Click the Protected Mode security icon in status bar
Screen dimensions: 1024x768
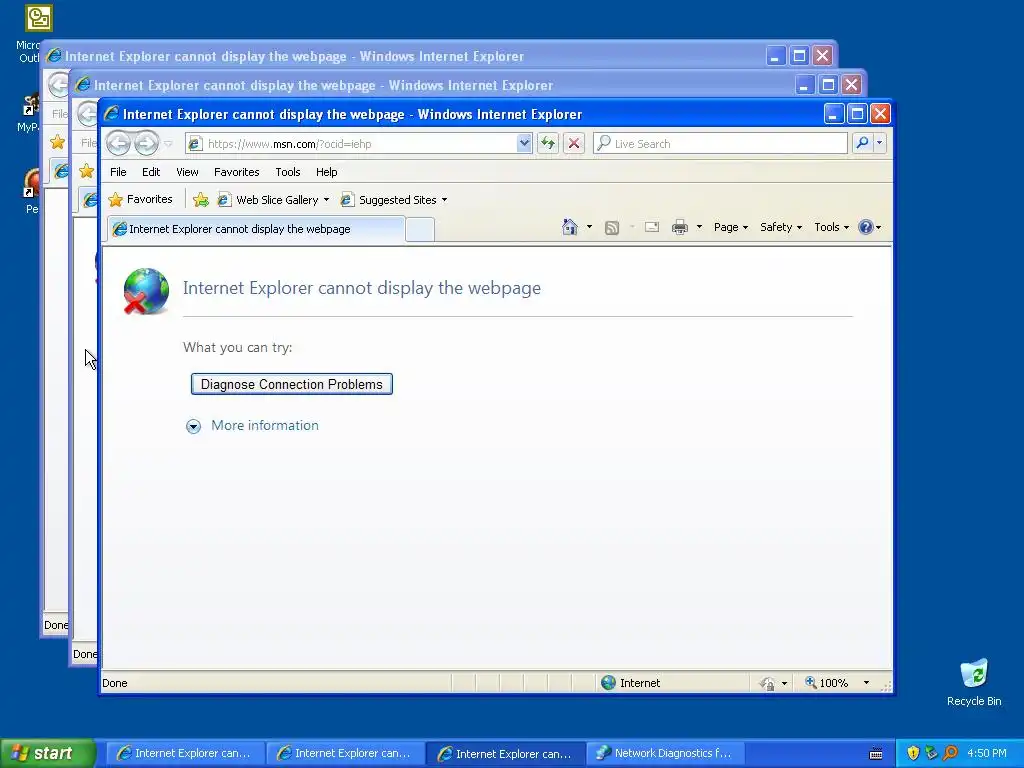click(x=767, y=683)
